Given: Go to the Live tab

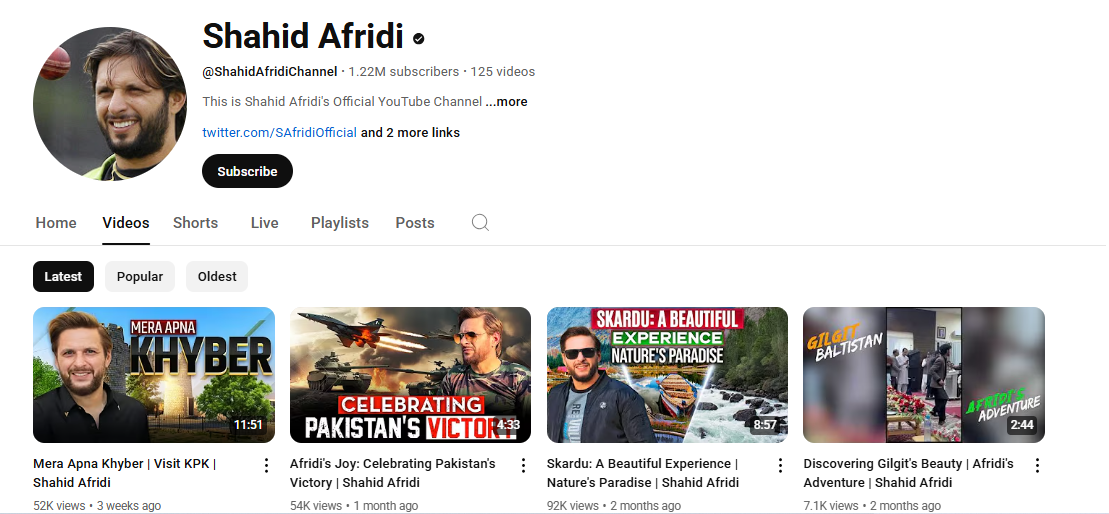Looking at the screenshot, I should (x=265, y=223).
